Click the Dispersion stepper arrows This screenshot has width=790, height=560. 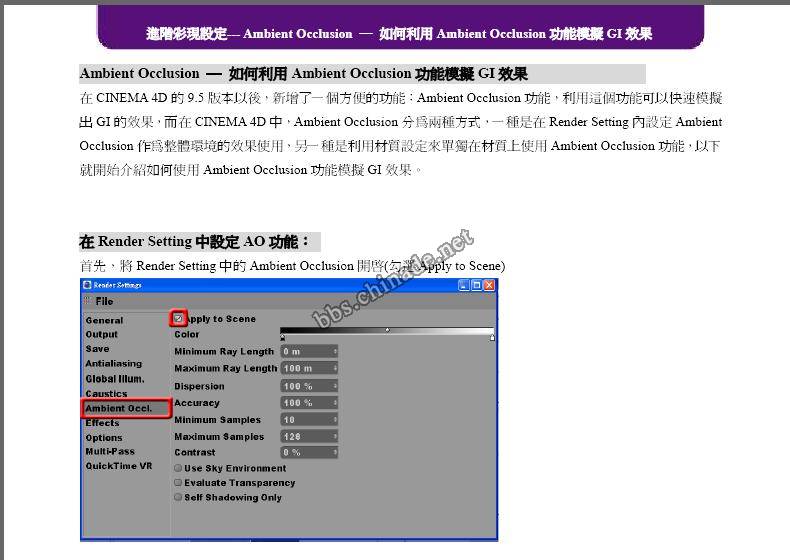click(x=335, y=386)
